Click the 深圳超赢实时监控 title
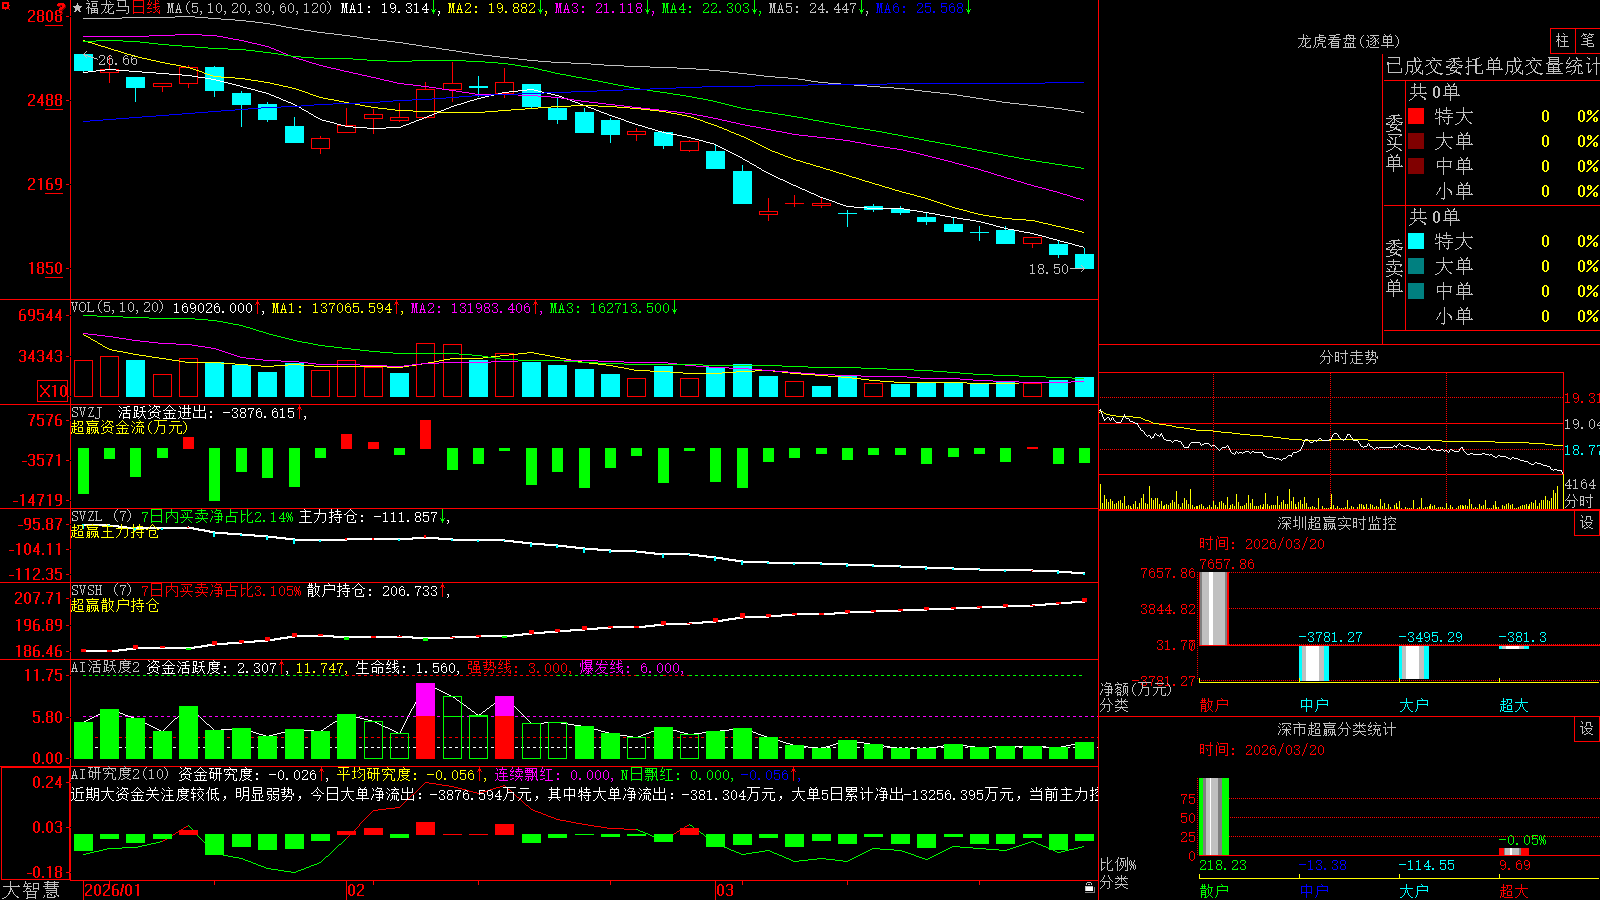This screenshot has height=900, width=1600. (1337, 523)
